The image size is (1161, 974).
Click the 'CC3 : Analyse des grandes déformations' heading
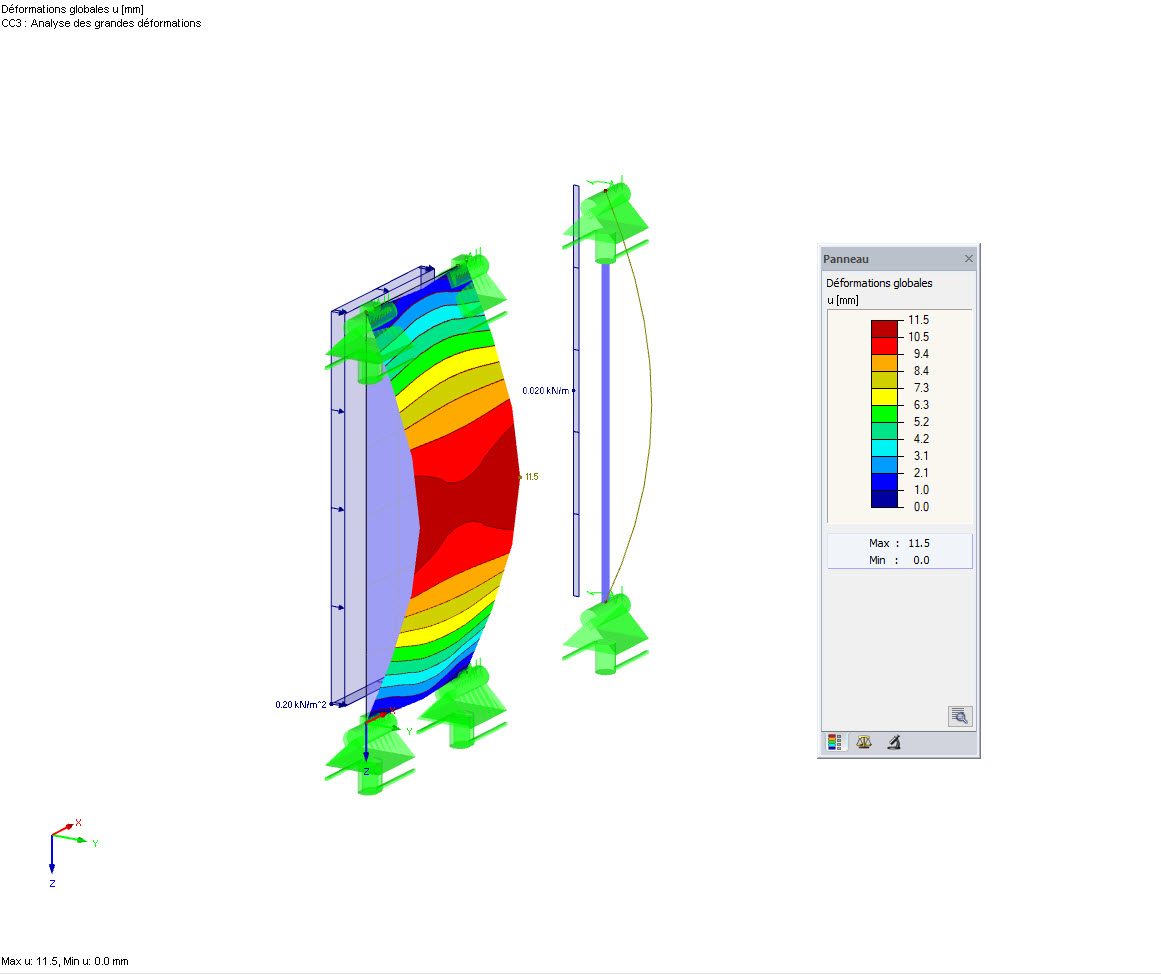[x=101, y=23]
